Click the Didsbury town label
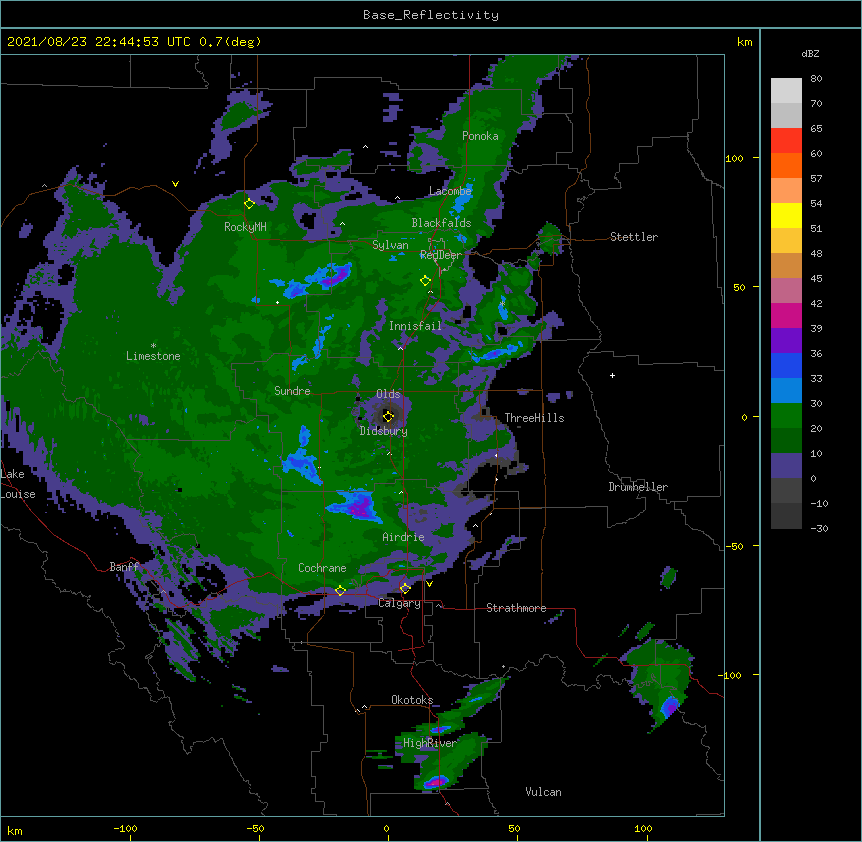Screen dimensions: 862x842 (384, 431)
